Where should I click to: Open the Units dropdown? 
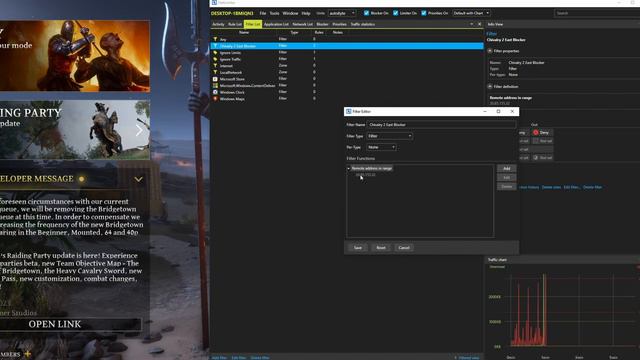342,13
